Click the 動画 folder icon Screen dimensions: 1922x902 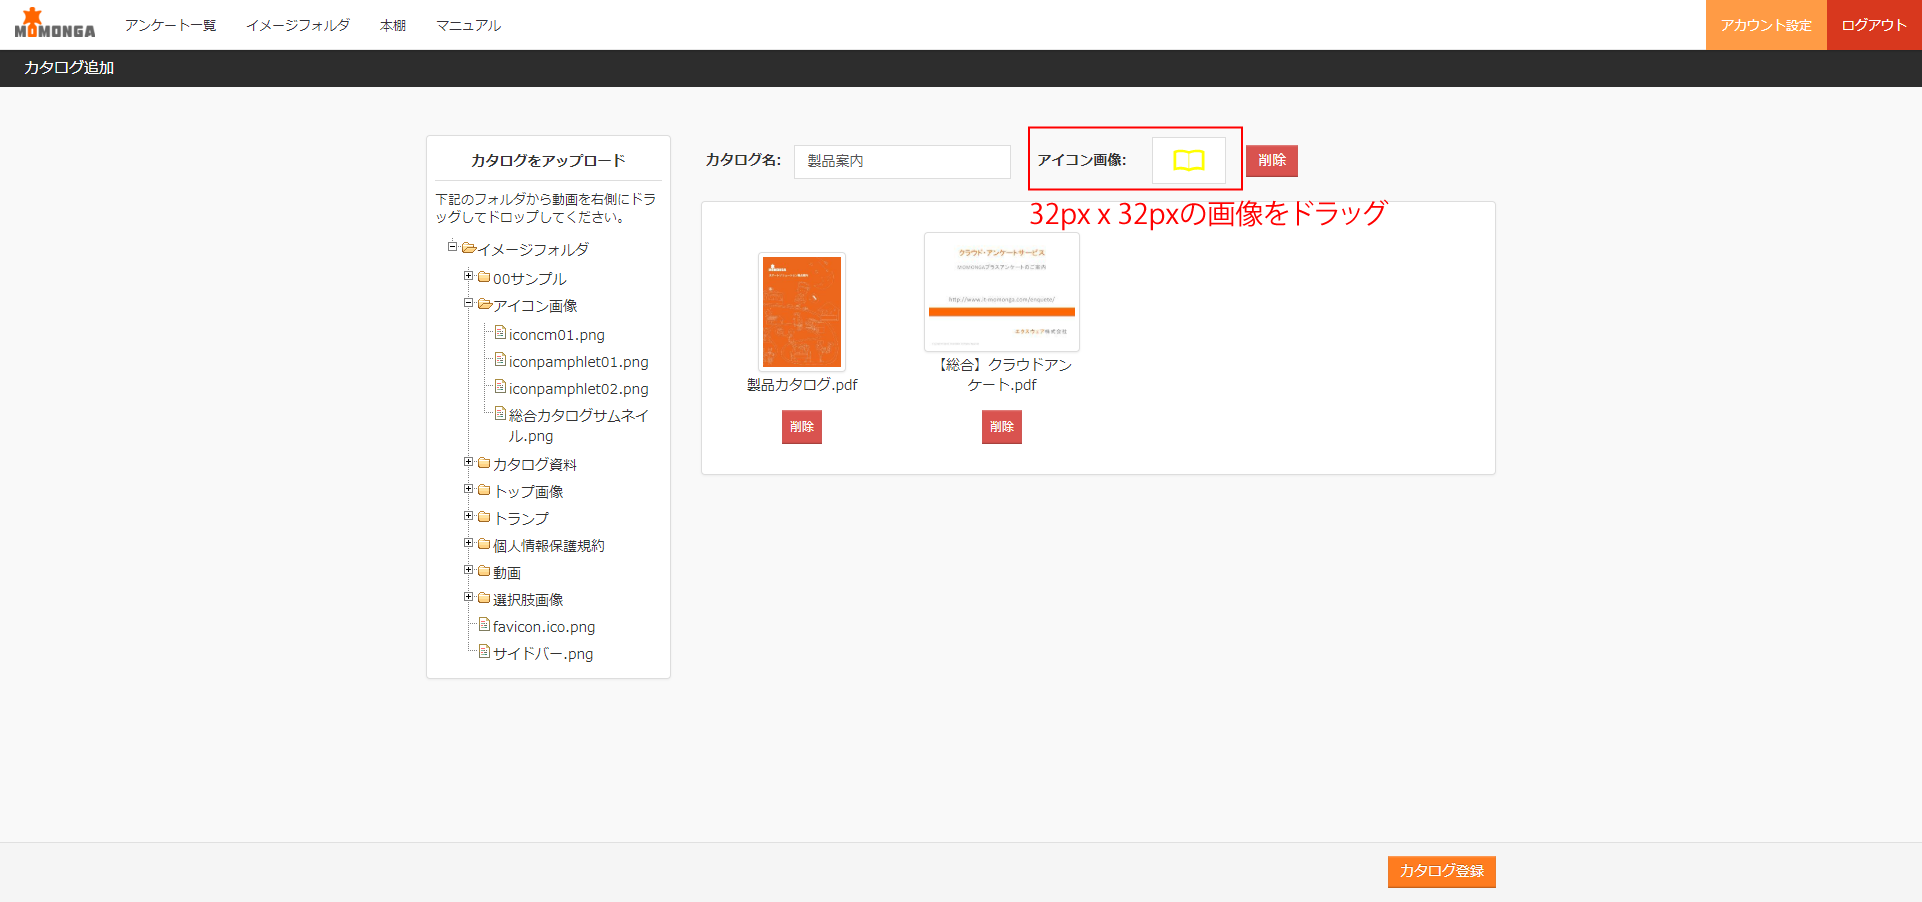point(484,571)
